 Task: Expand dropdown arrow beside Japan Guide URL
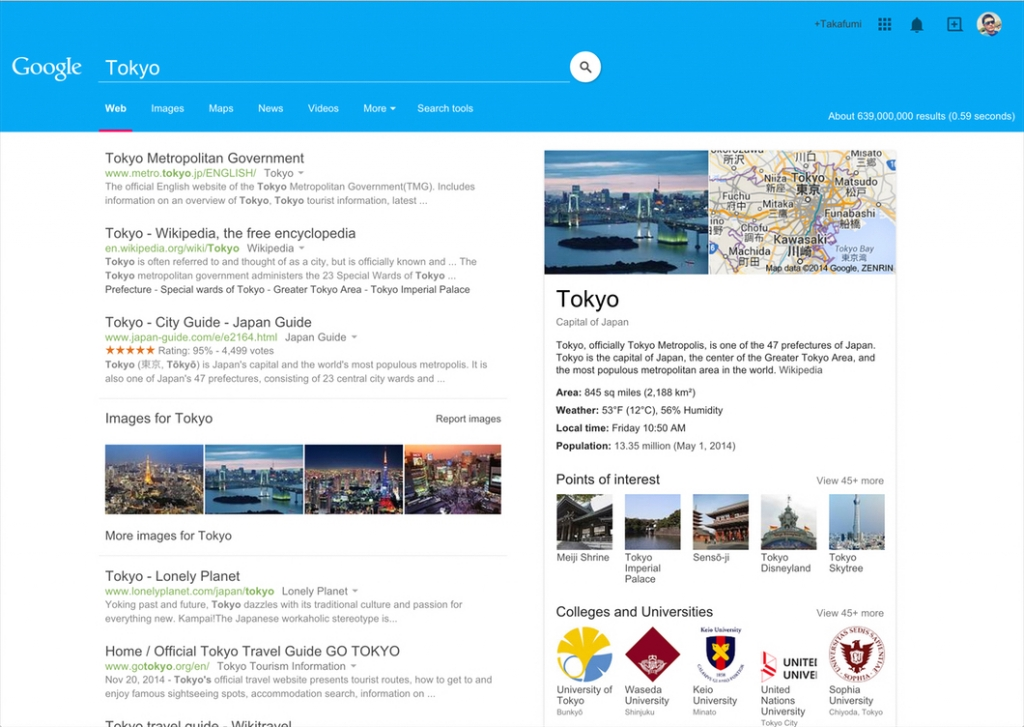[x=354, y=337]
